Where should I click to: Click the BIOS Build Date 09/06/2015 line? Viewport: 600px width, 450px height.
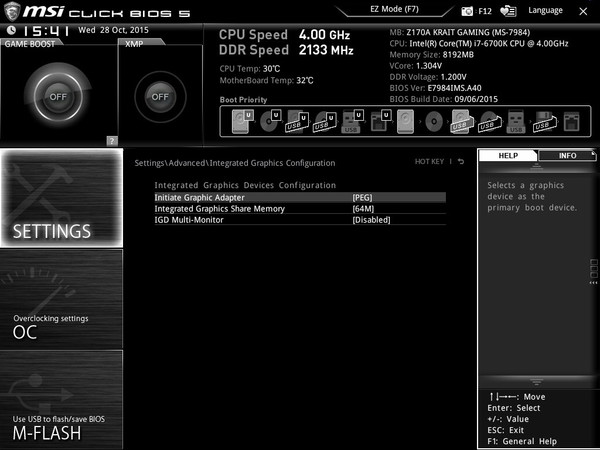click(x=443, y=99)
